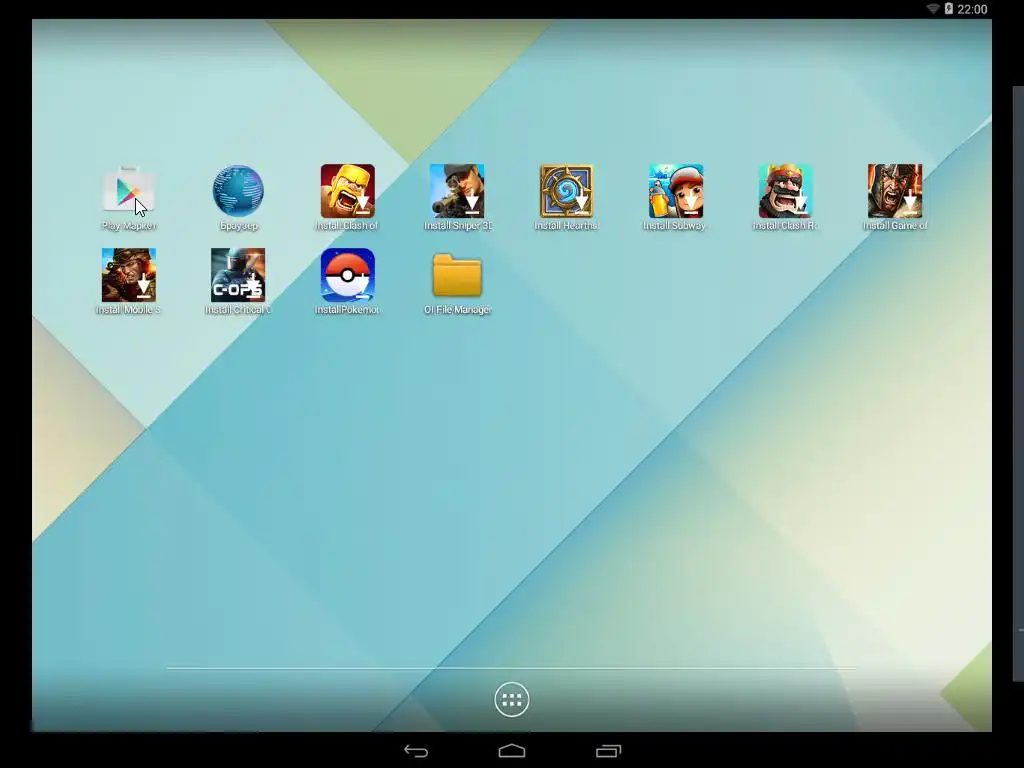
Task: Select the Install Hearthstone icon
Action: [x=566, y=191]
